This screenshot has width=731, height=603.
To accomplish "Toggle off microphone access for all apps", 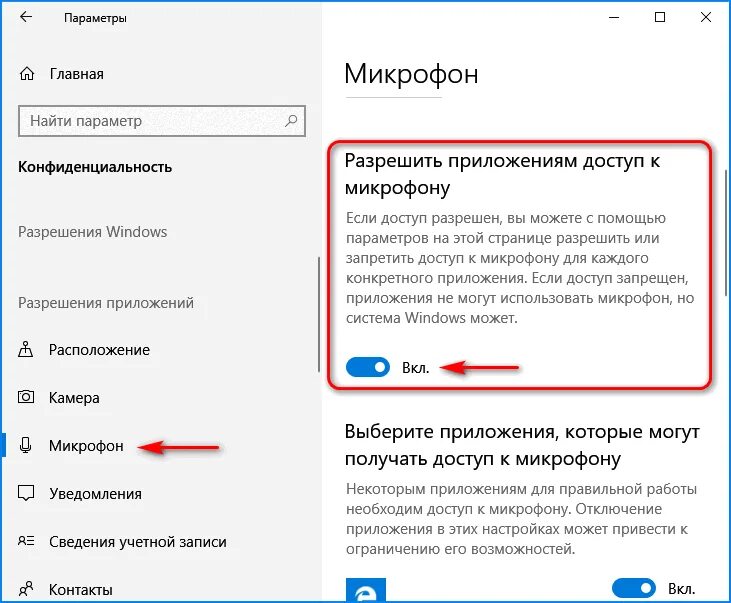I will 367,367.
